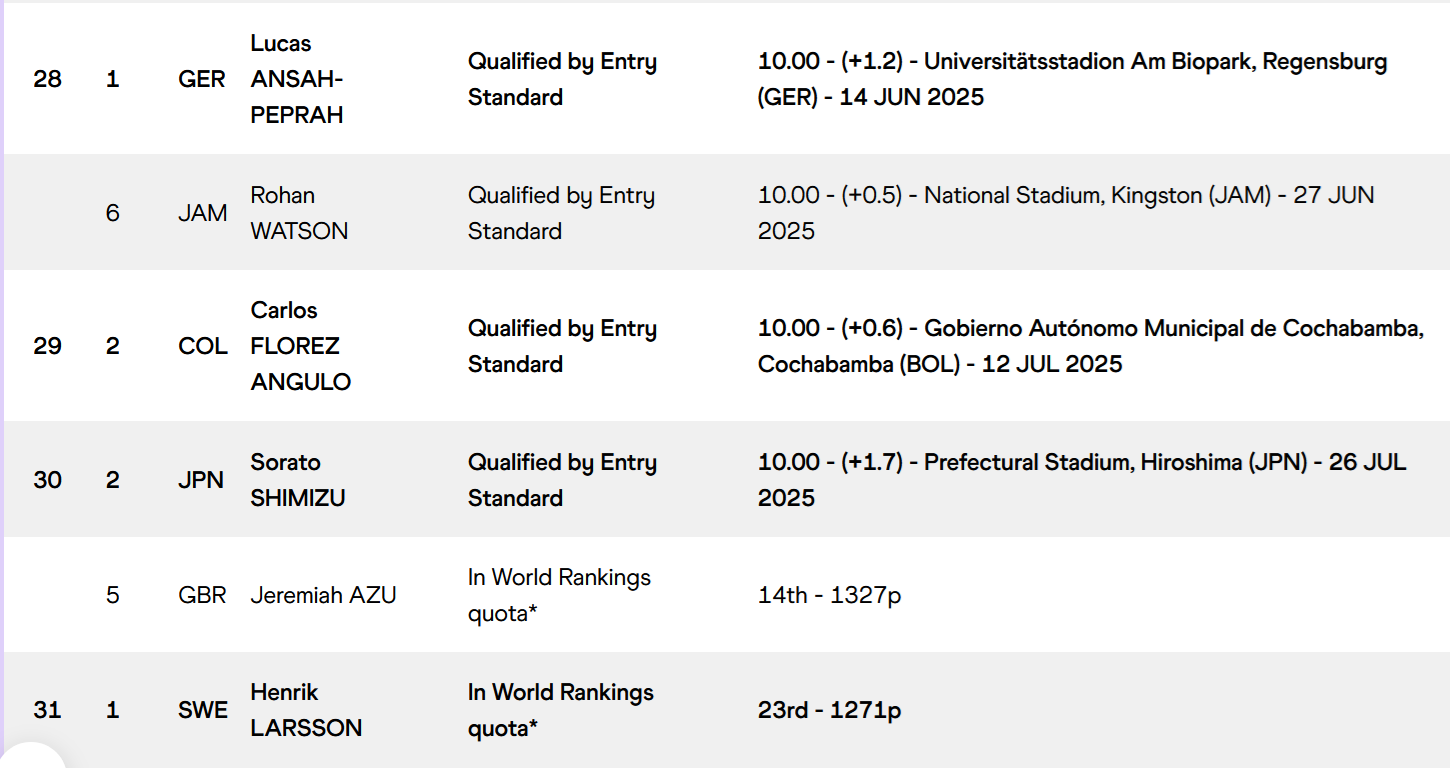Click the Regensburg 14 JUN 2025 result text
The width and height of the screenshot is (1450, 768).
1072,79
